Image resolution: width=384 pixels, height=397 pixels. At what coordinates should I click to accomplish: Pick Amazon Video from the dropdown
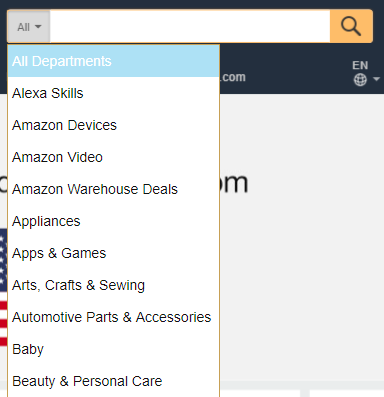[114, 157]
